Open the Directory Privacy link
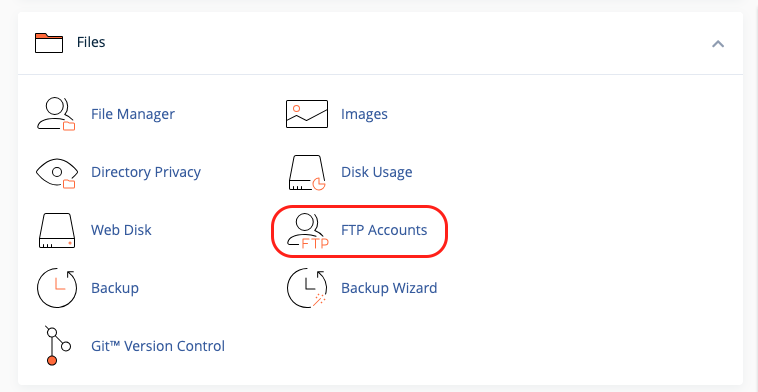The image size is (758, 392). (146, 172)
